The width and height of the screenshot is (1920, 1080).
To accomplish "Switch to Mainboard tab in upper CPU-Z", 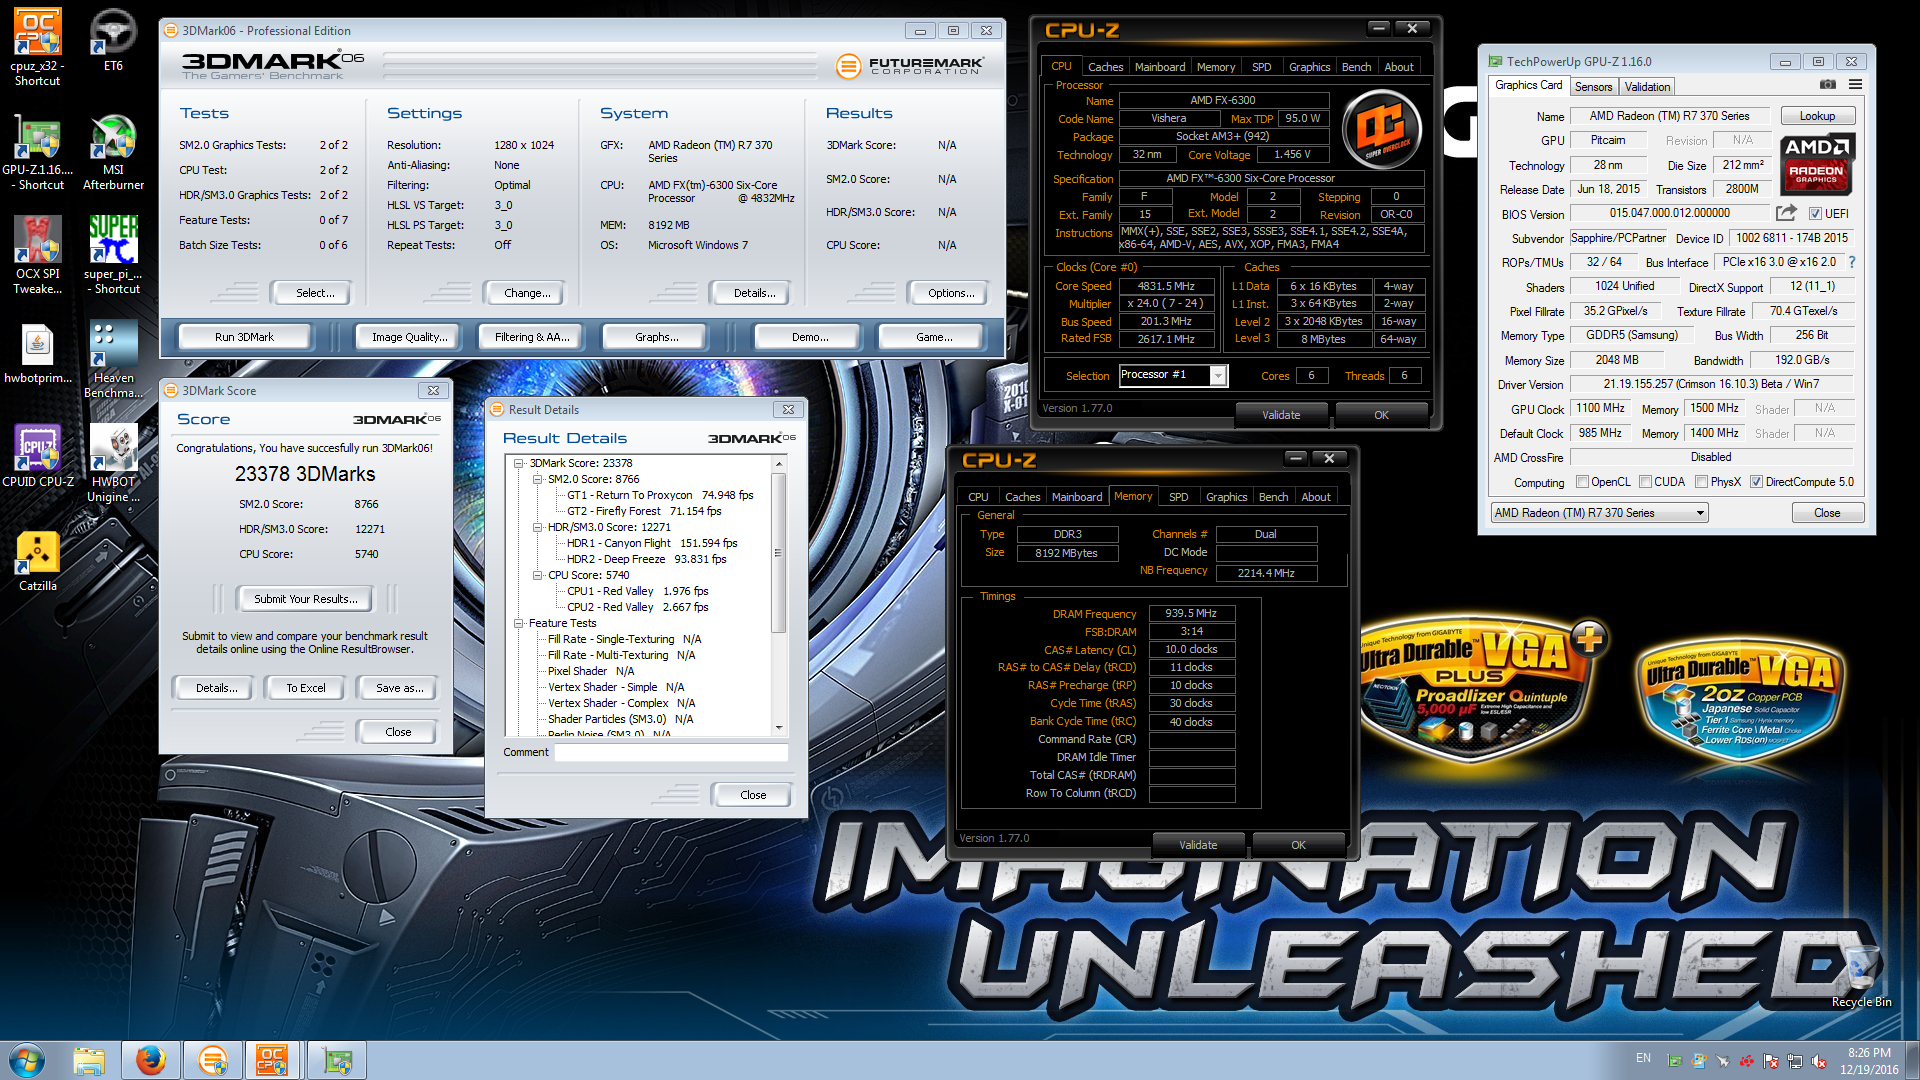I will point(1159,67).
